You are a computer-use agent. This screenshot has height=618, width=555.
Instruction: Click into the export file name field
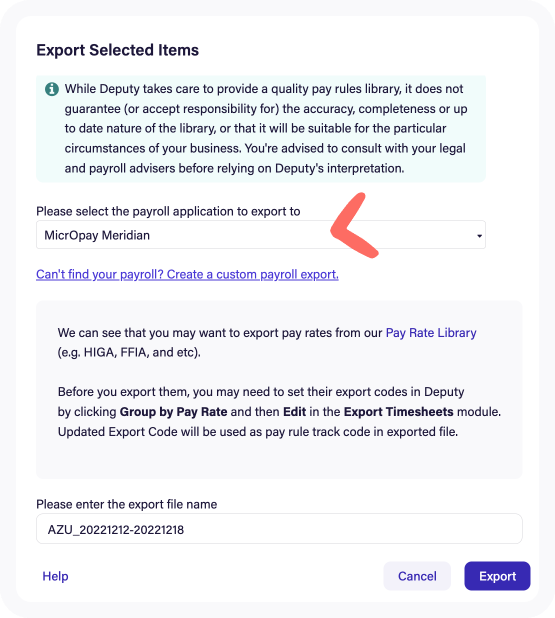(279, 529)
